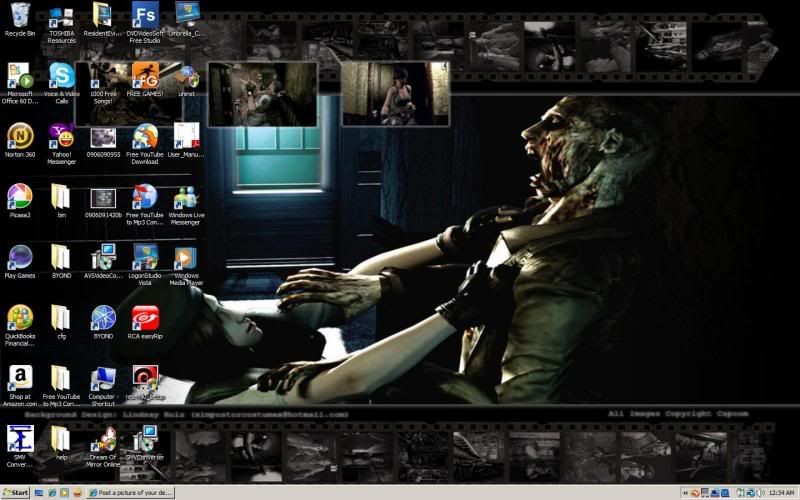
Task: Open the TOSHIBA Resources shortcut
Action: [61, 23]
